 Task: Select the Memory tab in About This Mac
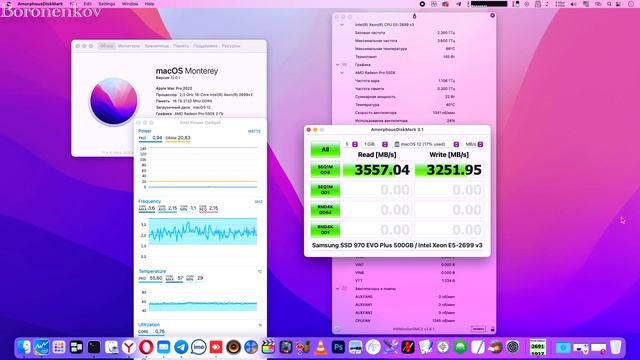[x=181, y=46]
